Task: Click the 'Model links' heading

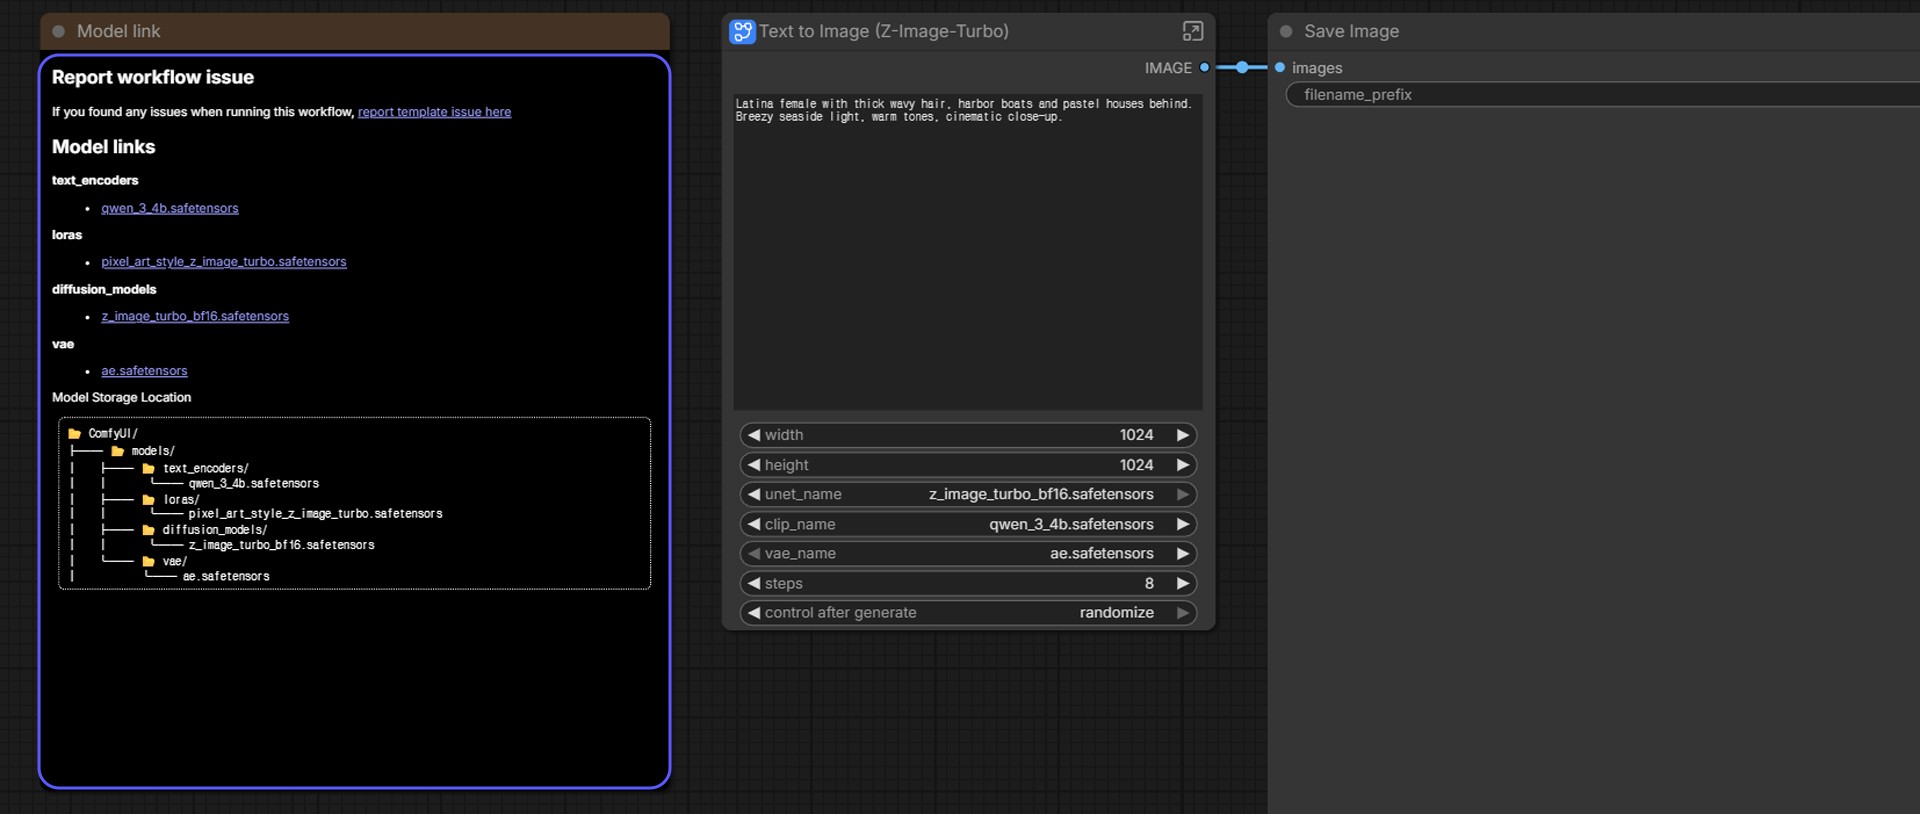Action: click(x=104, y=147)
